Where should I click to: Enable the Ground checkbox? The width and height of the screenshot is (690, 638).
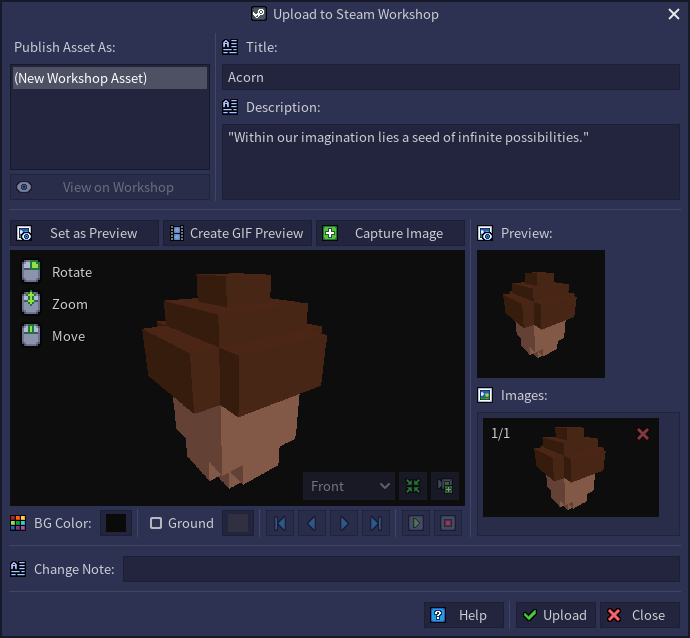[156, 523]
